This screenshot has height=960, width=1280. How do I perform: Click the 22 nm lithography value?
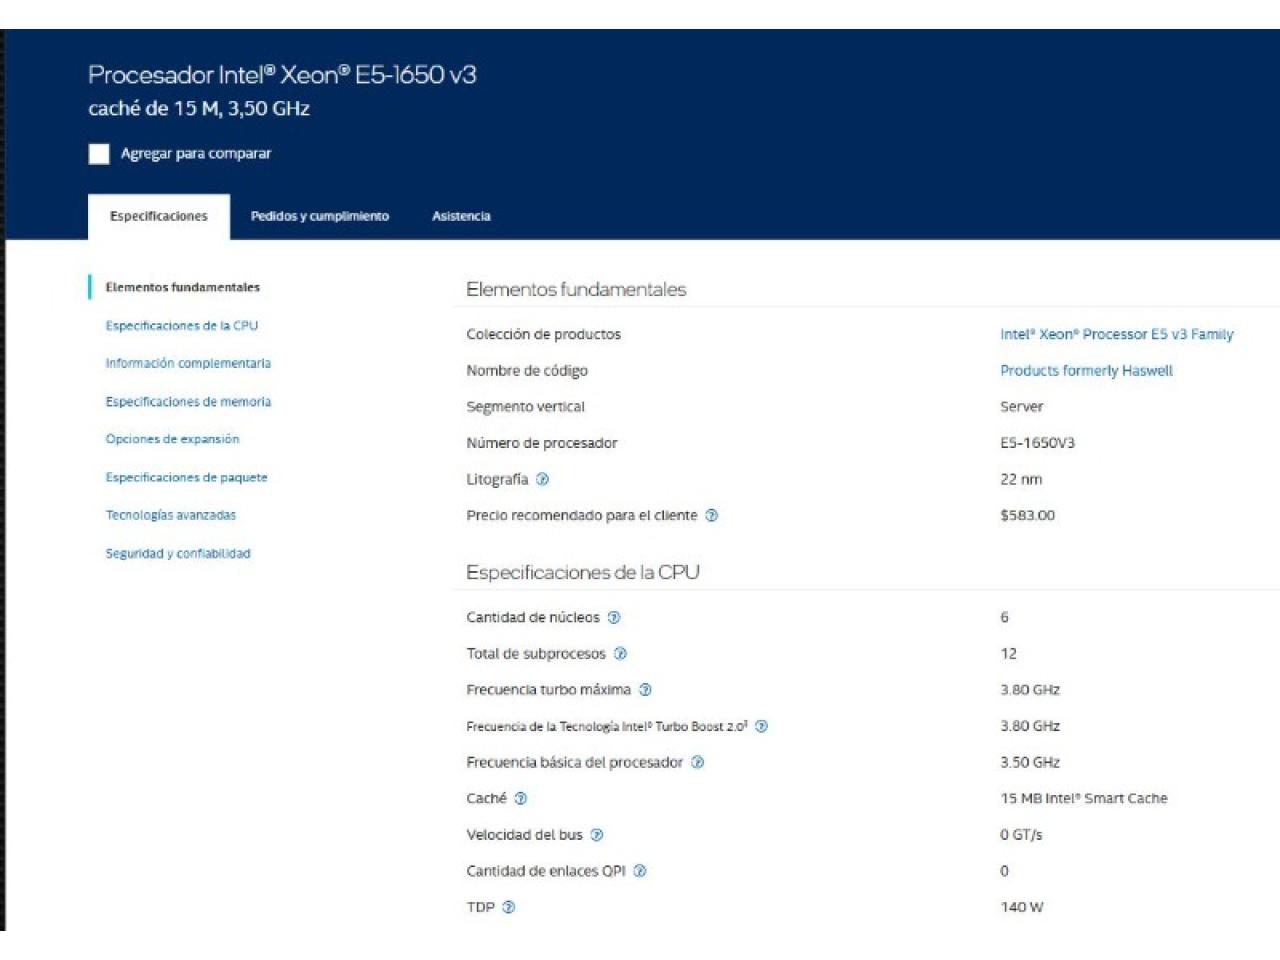[1021, 479]
